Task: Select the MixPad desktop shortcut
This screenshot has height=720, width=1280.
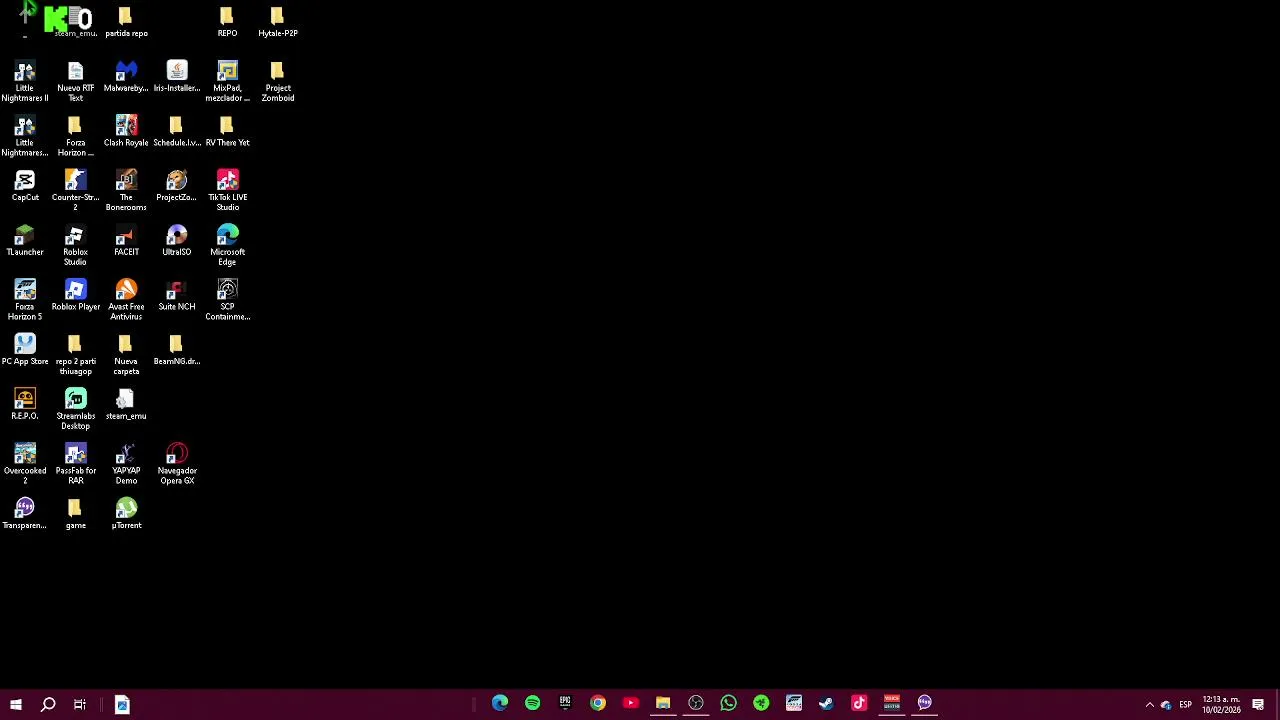Action: (227, 82)
